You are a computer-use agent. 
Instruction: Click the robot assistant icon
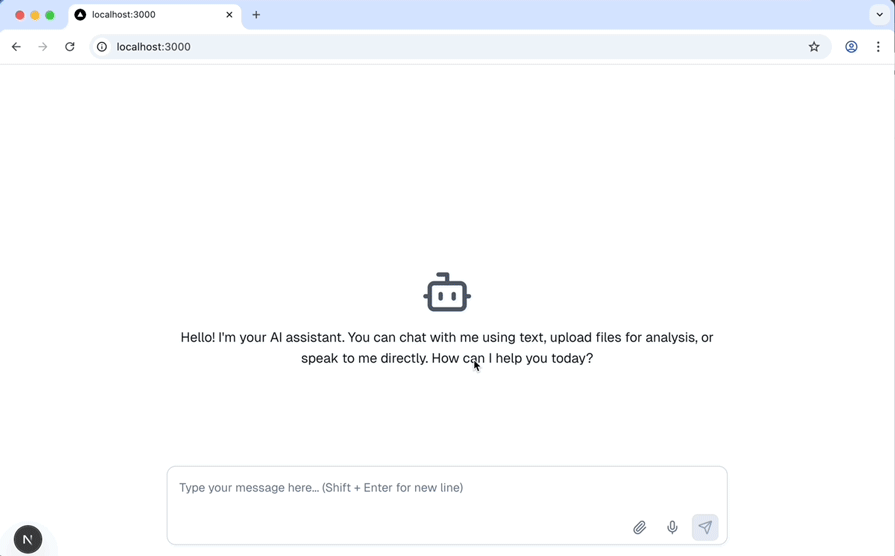447,292
